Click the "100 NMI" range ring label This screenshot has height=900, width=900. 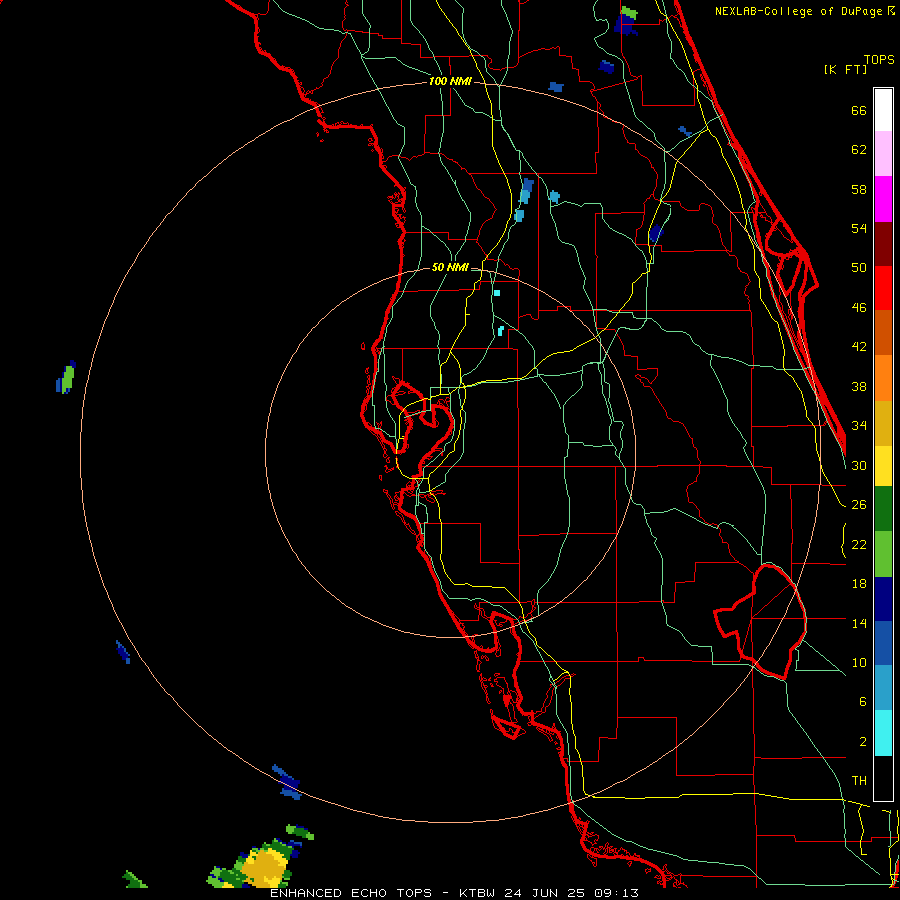(450, 82)
